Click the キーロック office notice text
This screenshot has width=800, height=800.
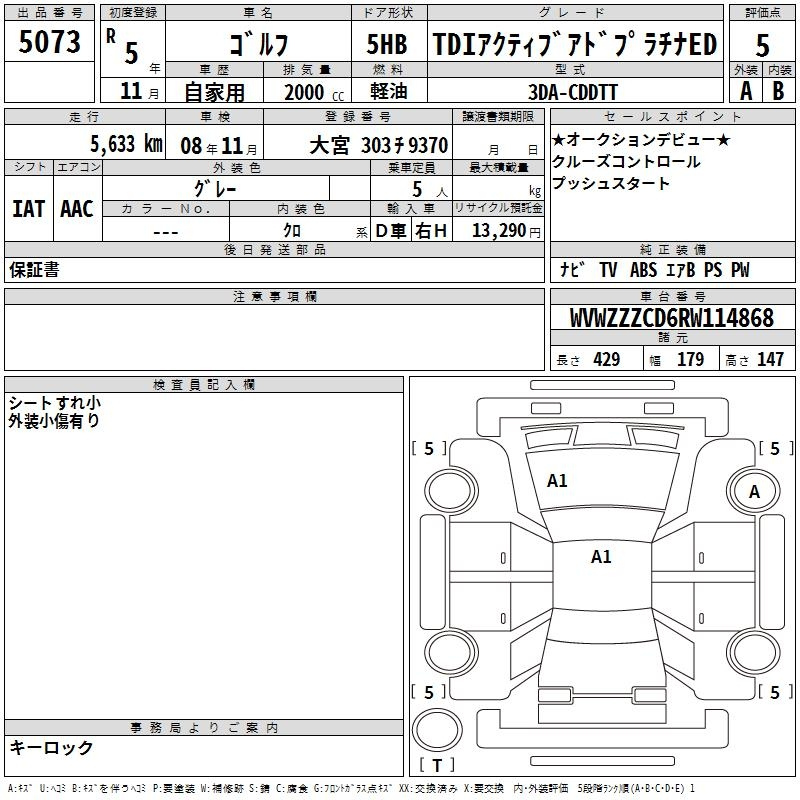51,748
